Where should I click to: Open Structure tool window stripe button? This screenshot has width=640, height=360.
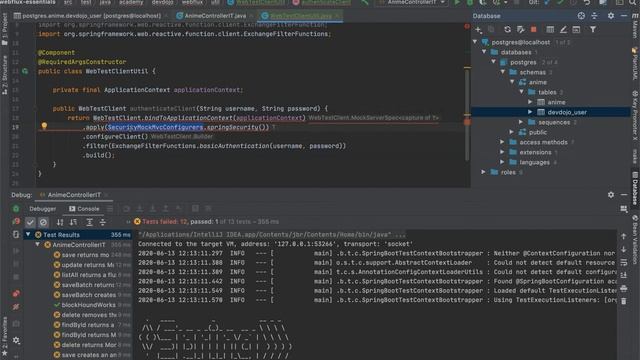tap(4, 76)
